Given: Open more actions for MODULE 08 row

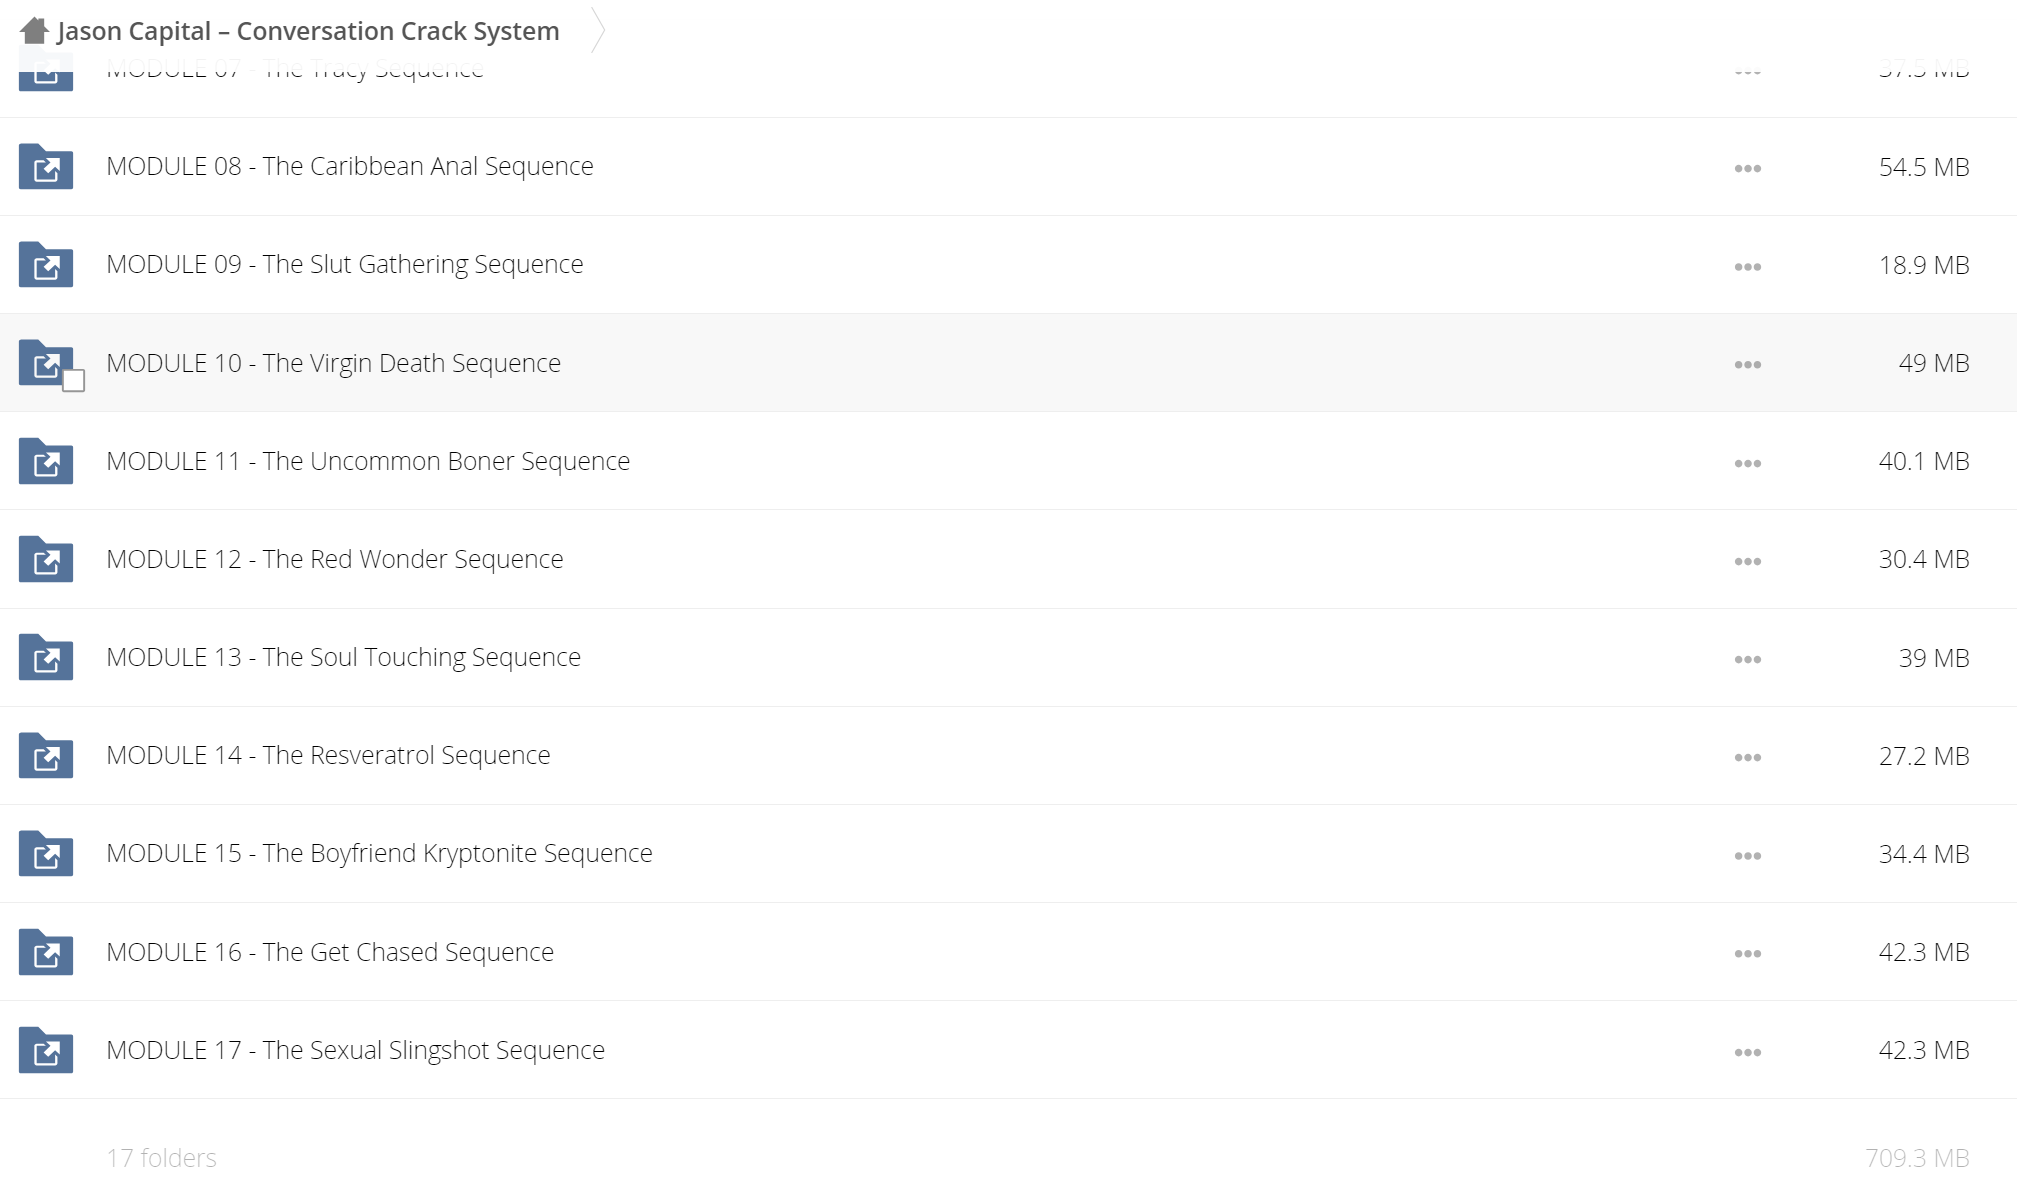Looking at the screenshot, I should (1747, 168).
